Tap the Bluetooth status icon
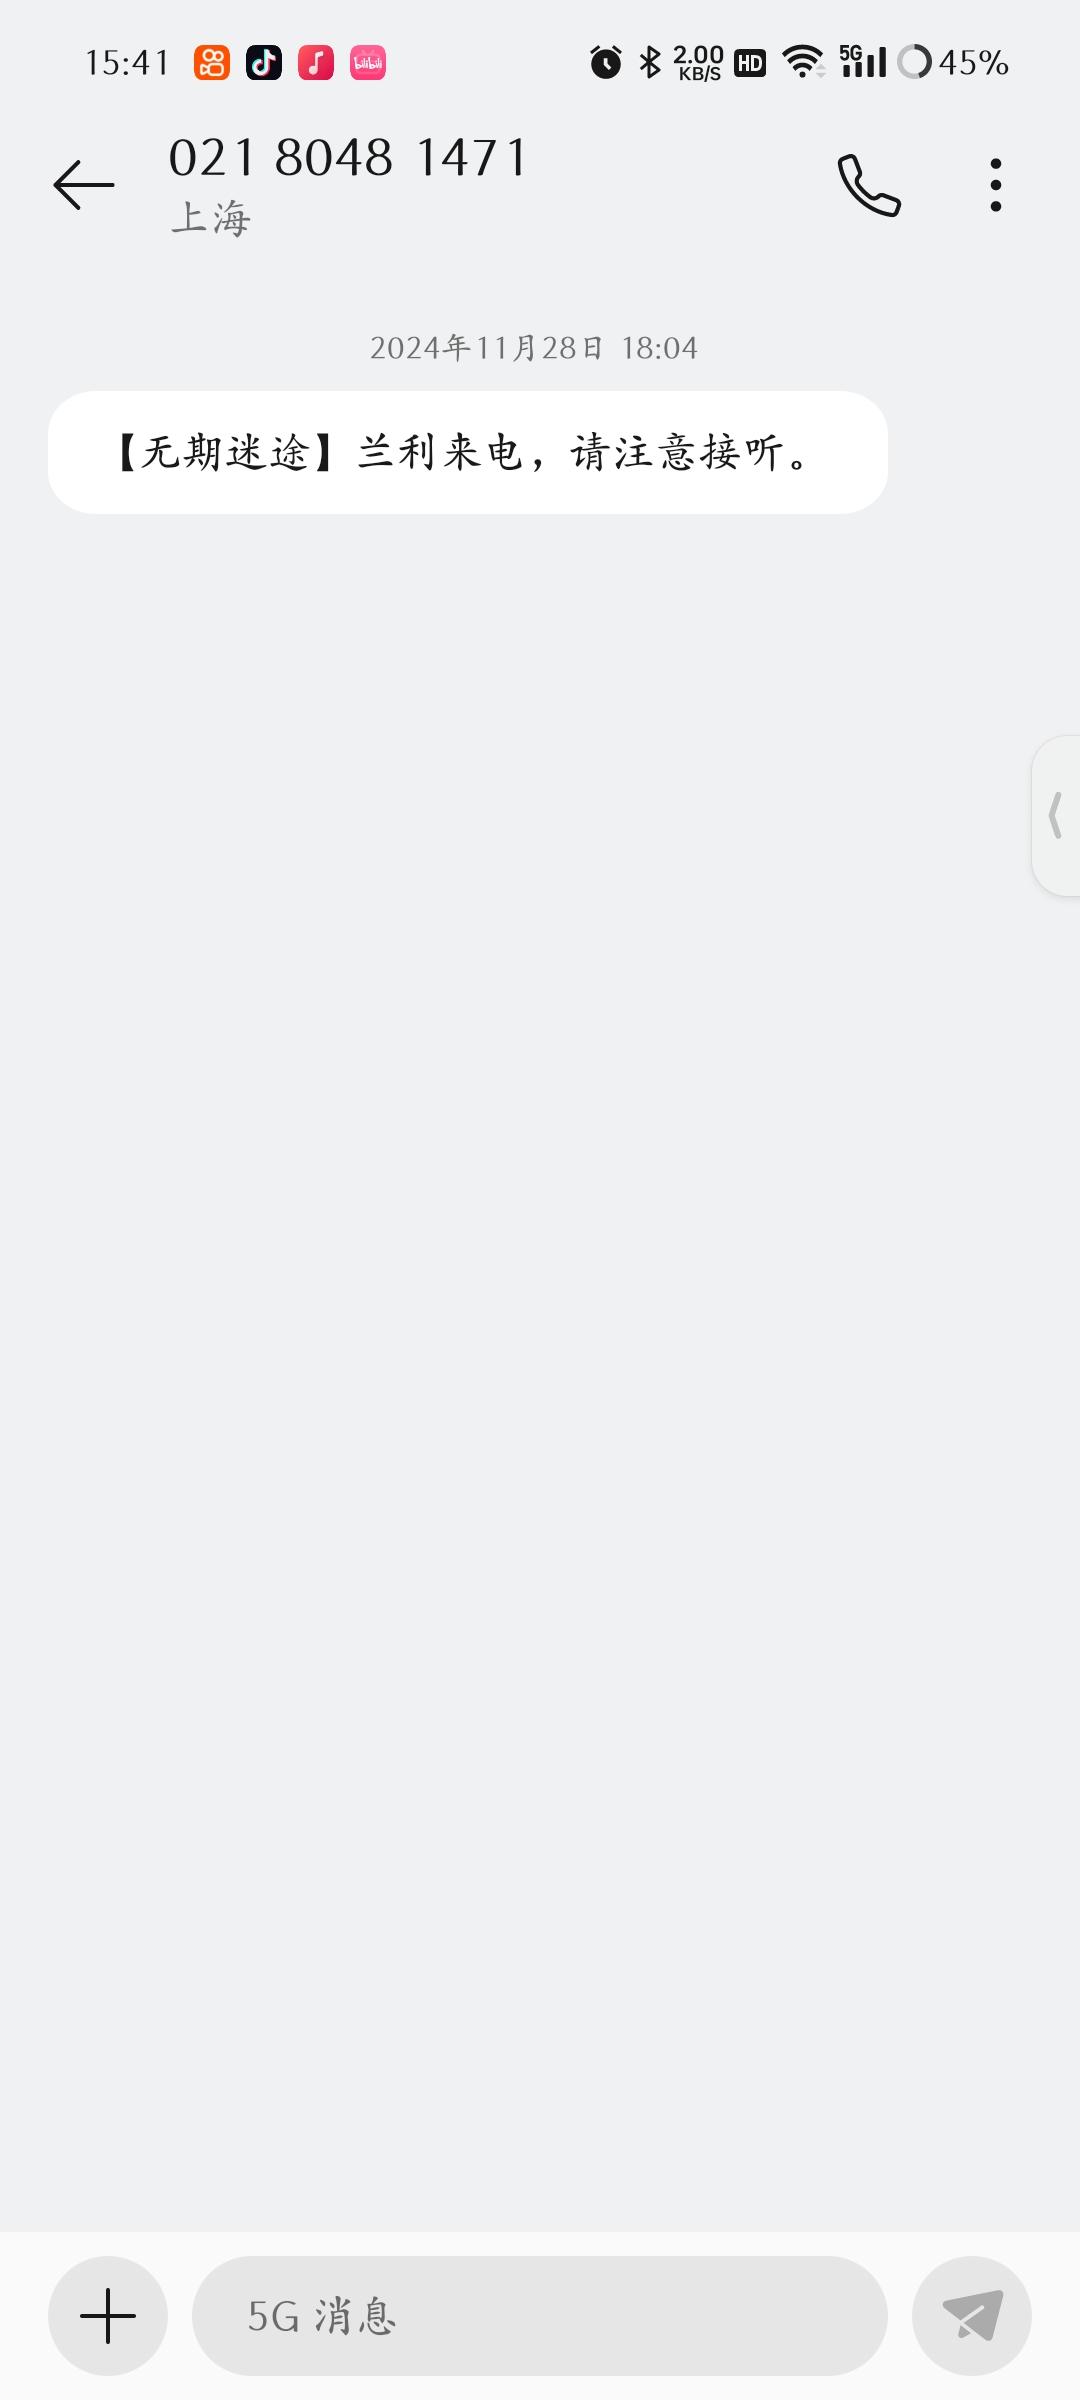1080x2400 pixels. point(650,62)
